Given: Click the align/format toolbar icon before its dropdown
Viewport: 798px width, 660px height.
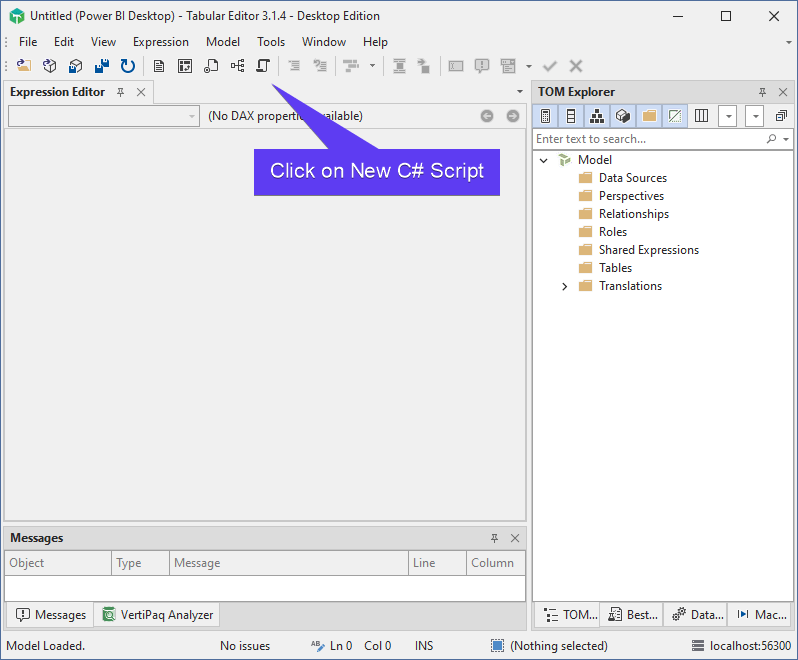Looking at the screenshot, I should pos(351,66).
